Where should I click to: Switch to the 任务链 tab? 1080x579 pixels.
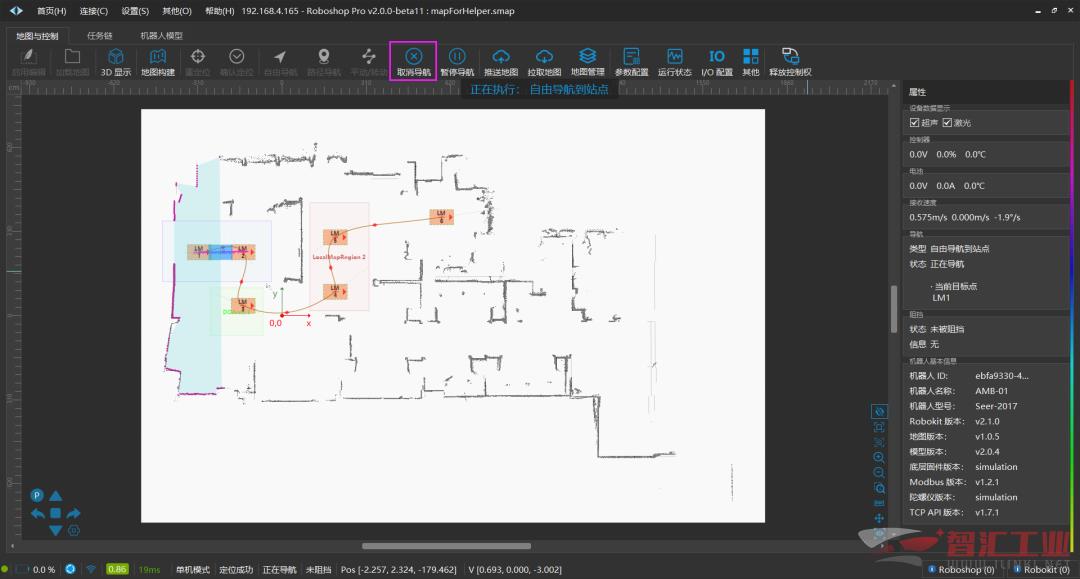click(x=100, y=35)
